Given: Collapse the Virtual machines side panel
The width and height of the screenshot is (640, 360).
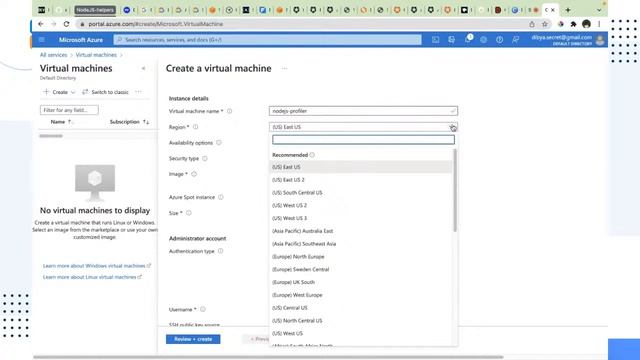Looking at the screenshot, I should (x=143, y=68).
